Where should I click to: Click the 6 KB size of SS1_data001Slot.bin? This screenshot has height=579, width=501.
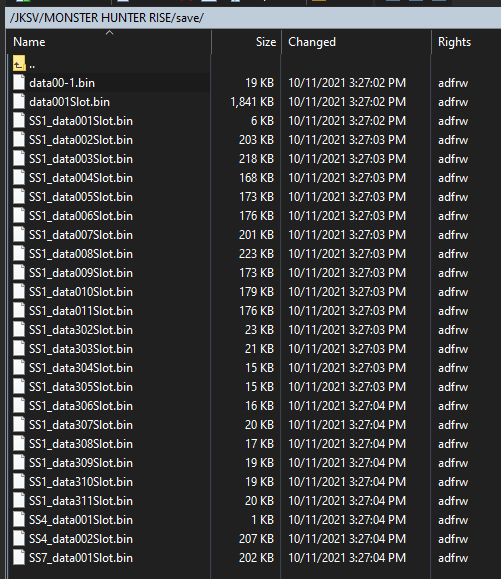262,121
